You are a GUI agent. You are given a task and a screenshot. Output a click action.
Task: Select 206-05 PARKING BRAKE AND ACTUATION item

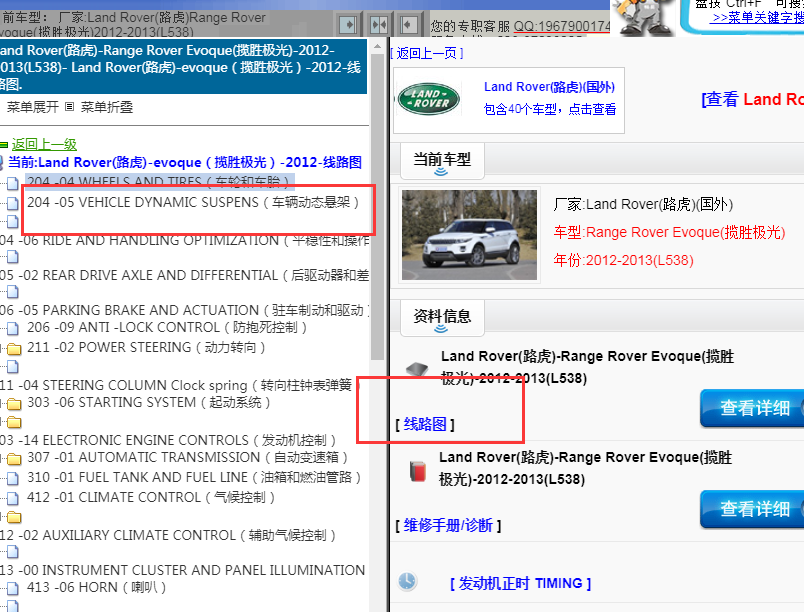coord(185,310)
